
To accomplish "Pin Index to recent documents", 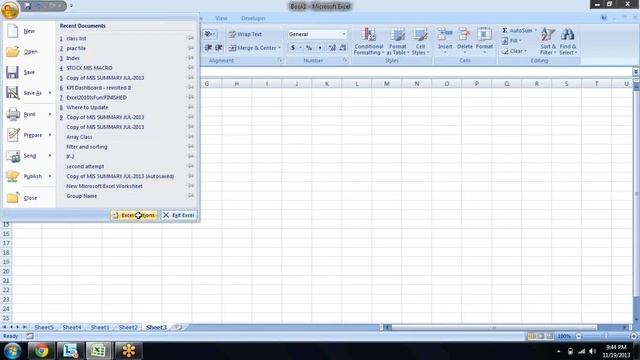I will 191,58.
